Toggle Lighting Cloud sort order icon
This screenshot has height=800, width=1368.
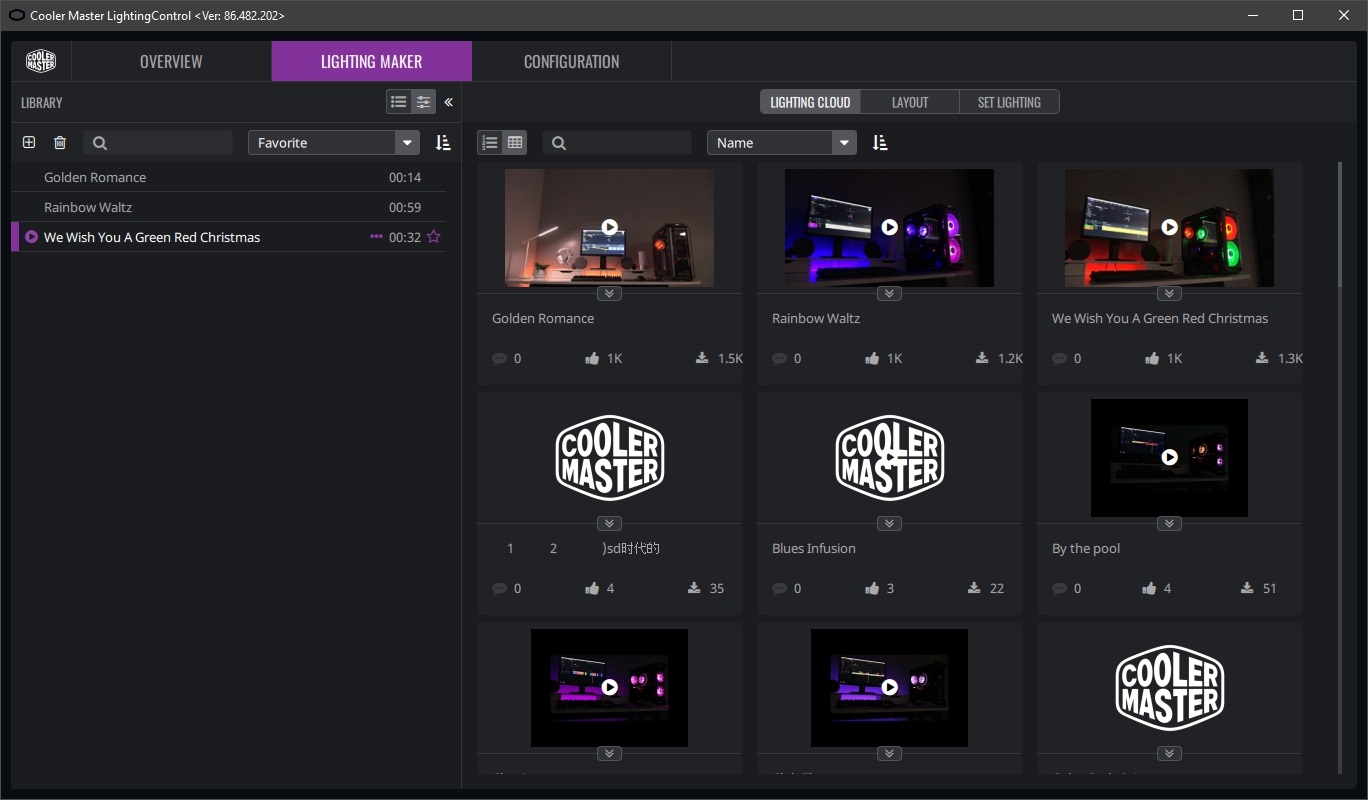(880, 143)
